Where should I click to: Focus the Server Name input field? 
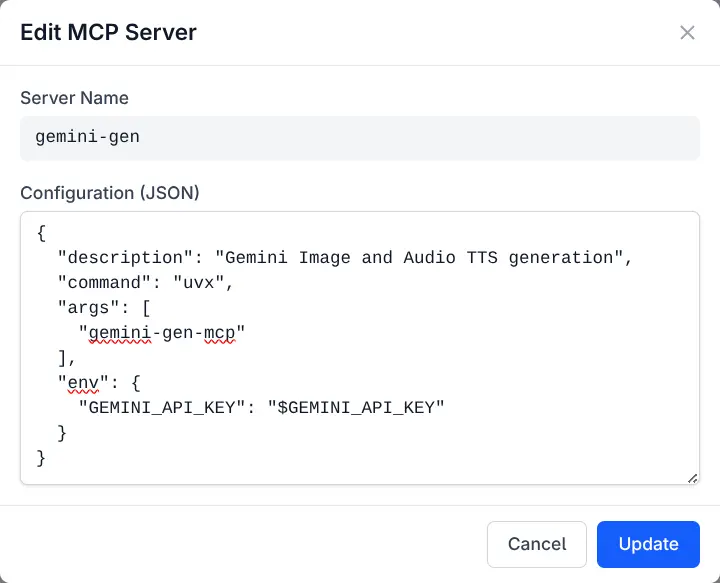coord(360,137)
